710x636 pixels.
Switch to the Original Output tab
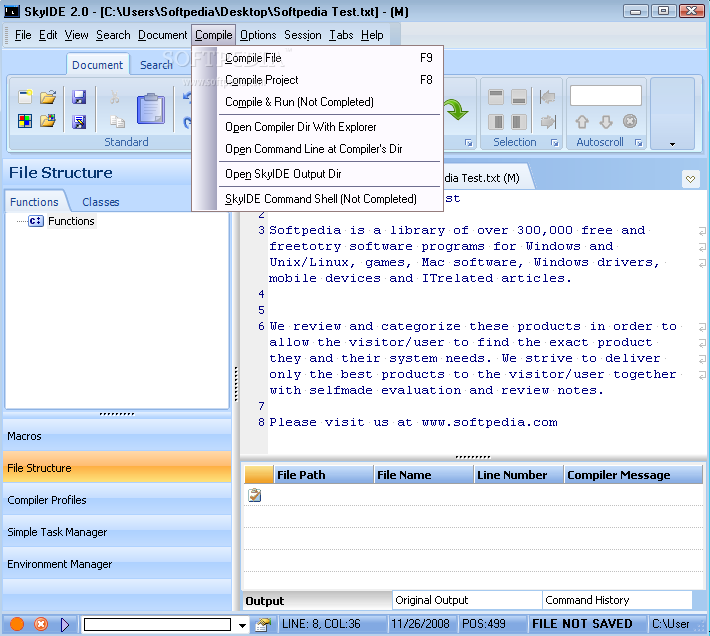[467, 600]
